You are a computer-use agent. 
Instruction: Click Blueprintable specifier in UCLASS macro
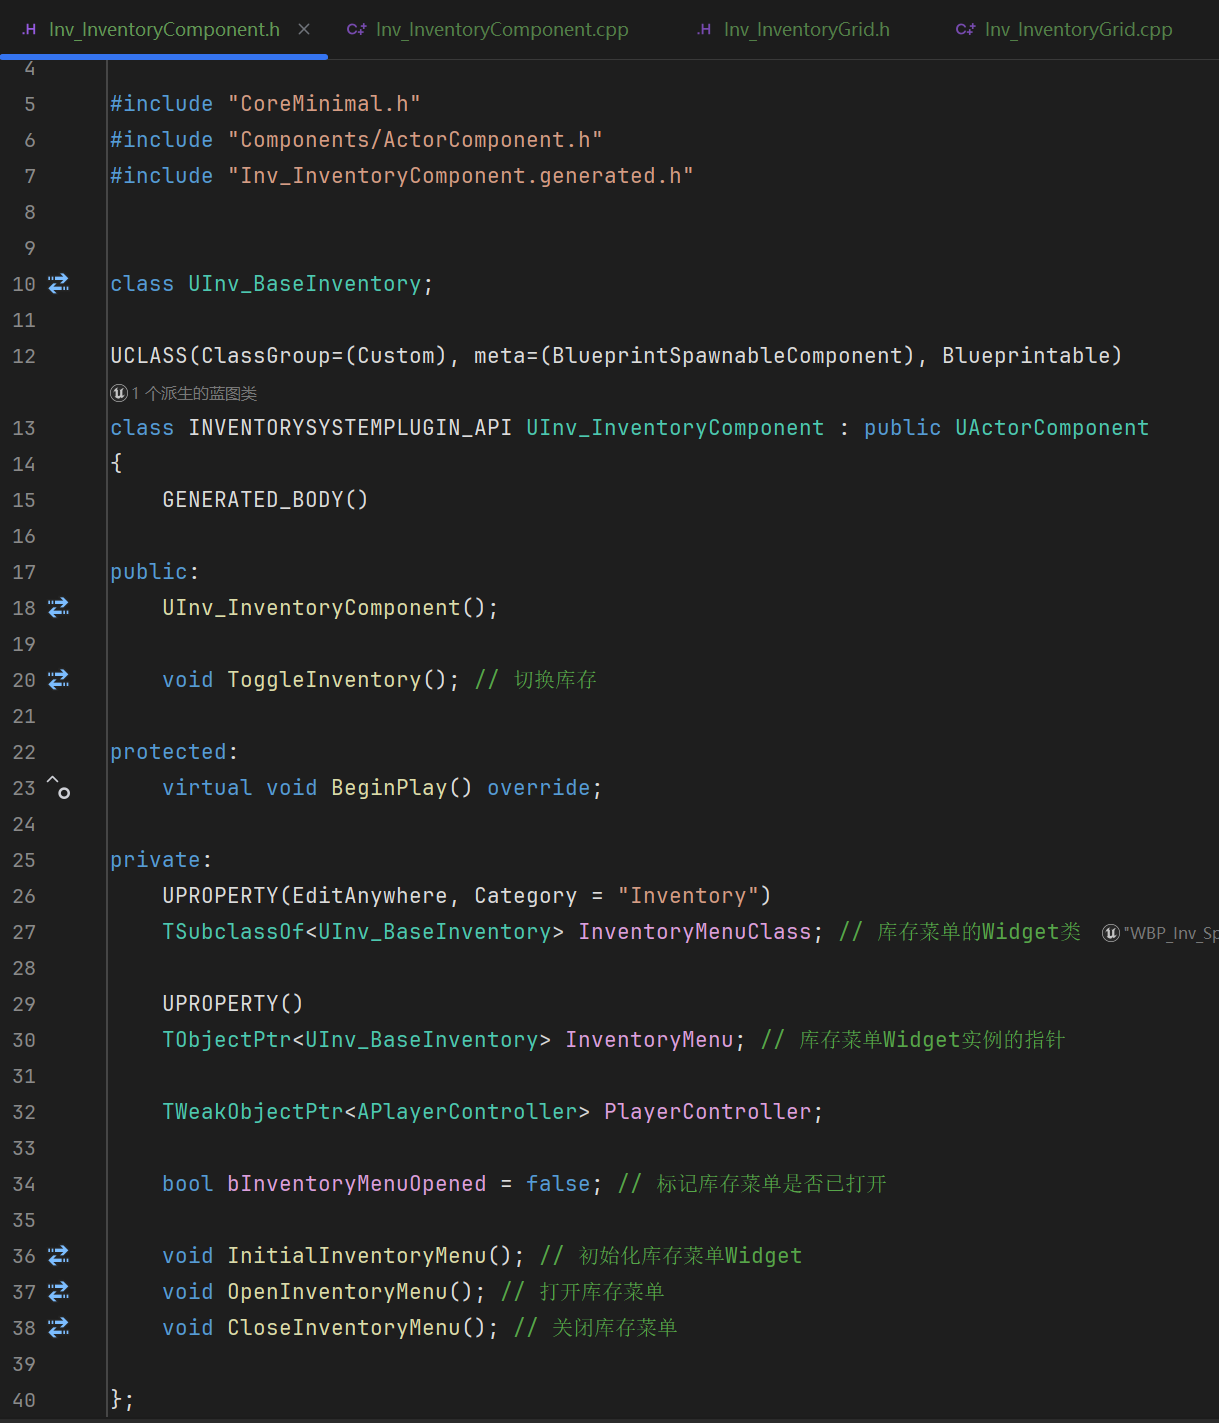click(x=1025, y=356)
